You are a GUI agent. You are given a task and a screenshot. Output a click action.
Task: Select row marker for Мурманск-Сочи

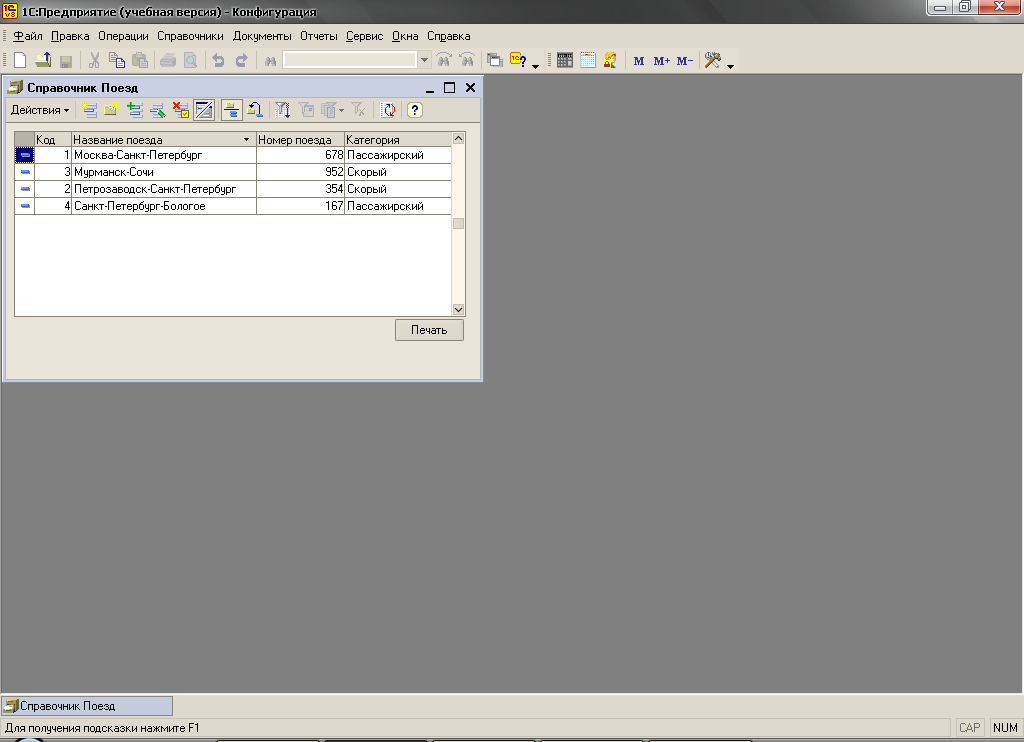coord(24,172)
